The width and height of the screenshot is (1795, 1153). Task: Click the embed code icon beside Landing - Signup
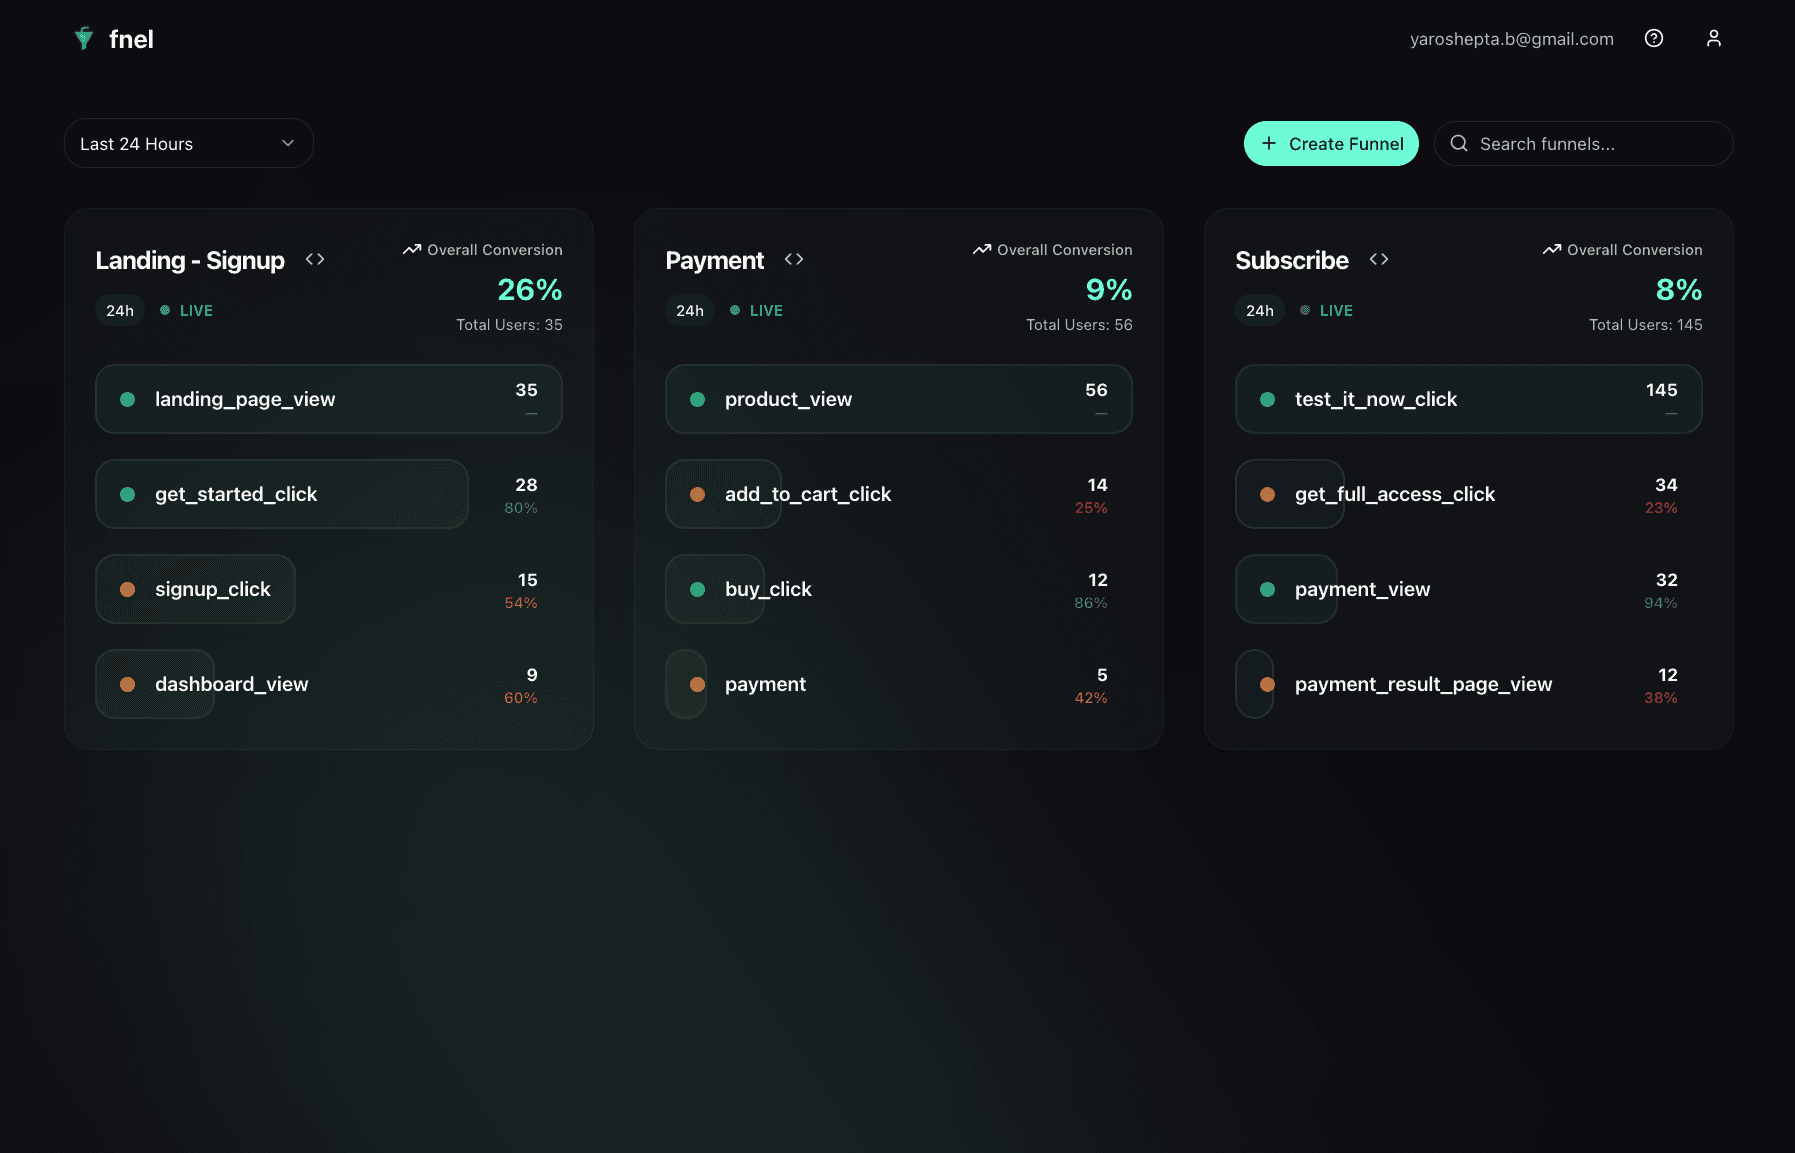[315, 259]
